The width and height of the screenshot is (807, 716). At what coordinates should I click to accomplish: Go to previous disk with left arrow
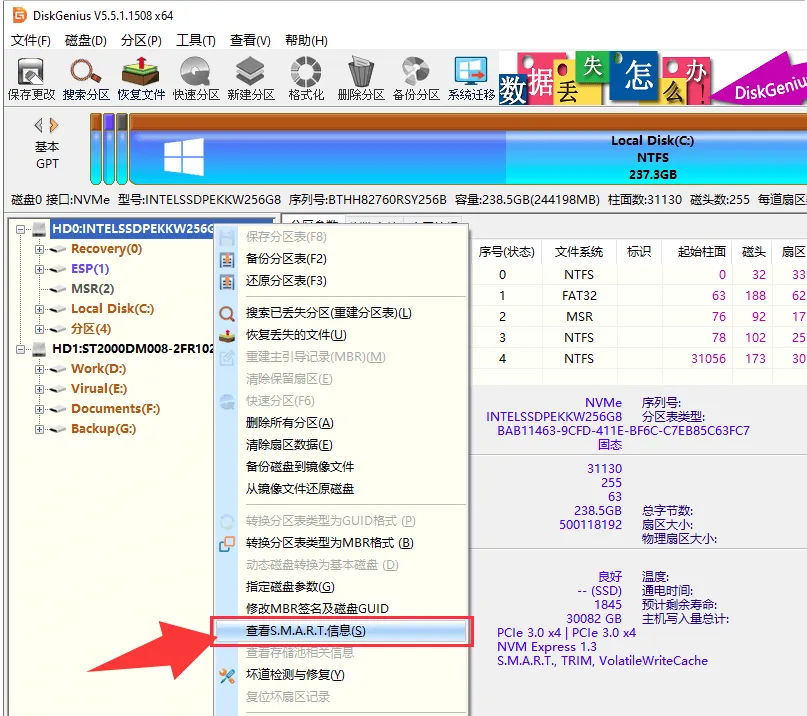(x=38, y=125)
